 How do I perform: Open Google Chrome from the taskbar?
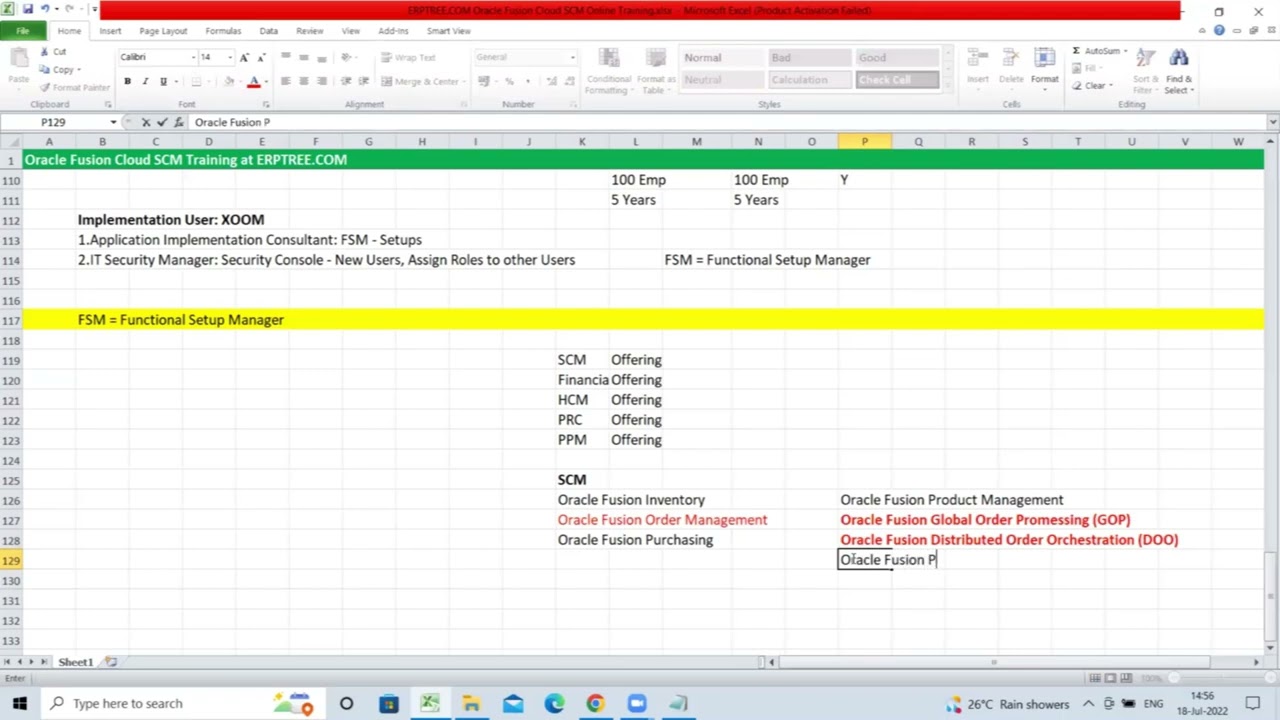pos(595,704)
